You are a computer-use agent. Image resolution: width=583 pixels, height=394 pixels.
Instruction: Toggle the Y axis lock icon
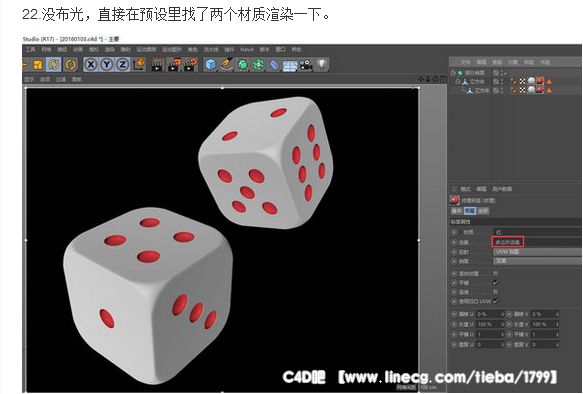(x=107, y=65)
